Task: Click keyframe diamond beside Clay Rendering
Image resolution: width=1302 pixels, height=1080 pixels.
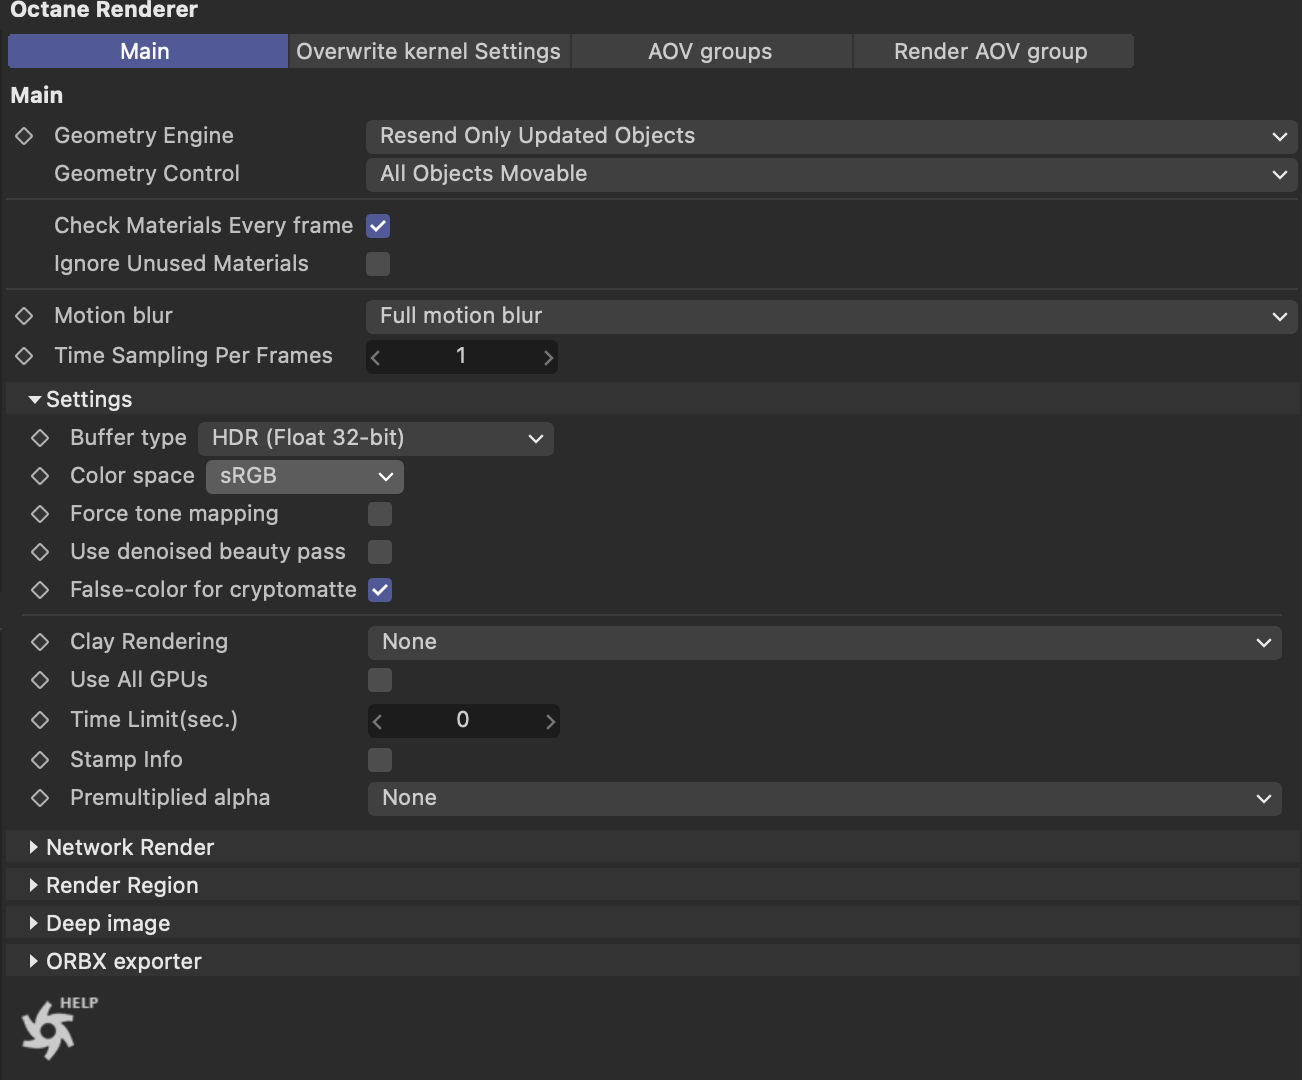Action: pos(40,642)
